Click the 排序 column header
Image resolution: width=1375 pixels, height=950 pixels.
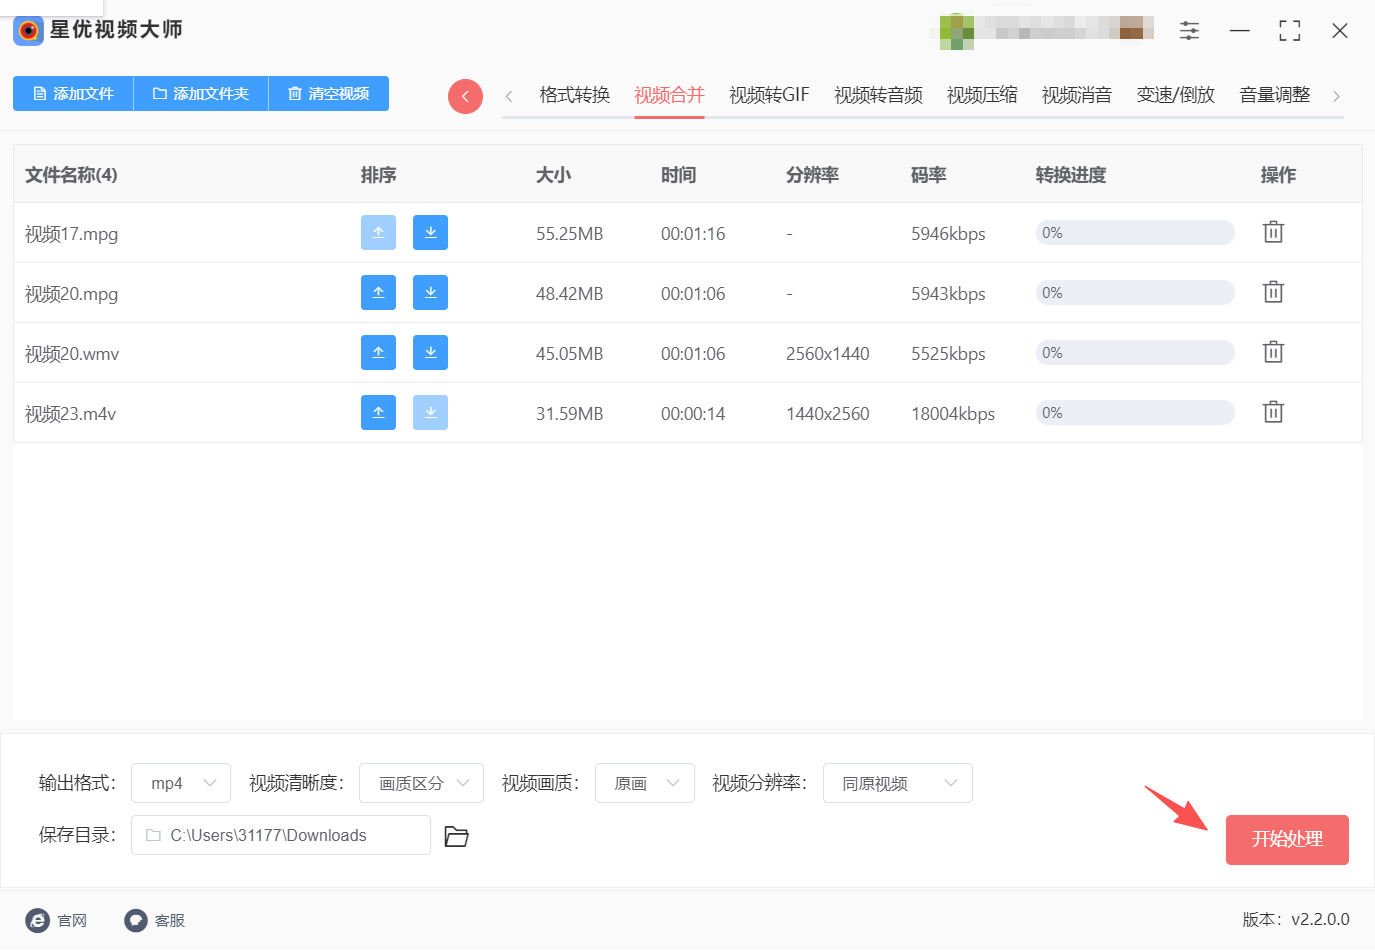click(379, 175)
